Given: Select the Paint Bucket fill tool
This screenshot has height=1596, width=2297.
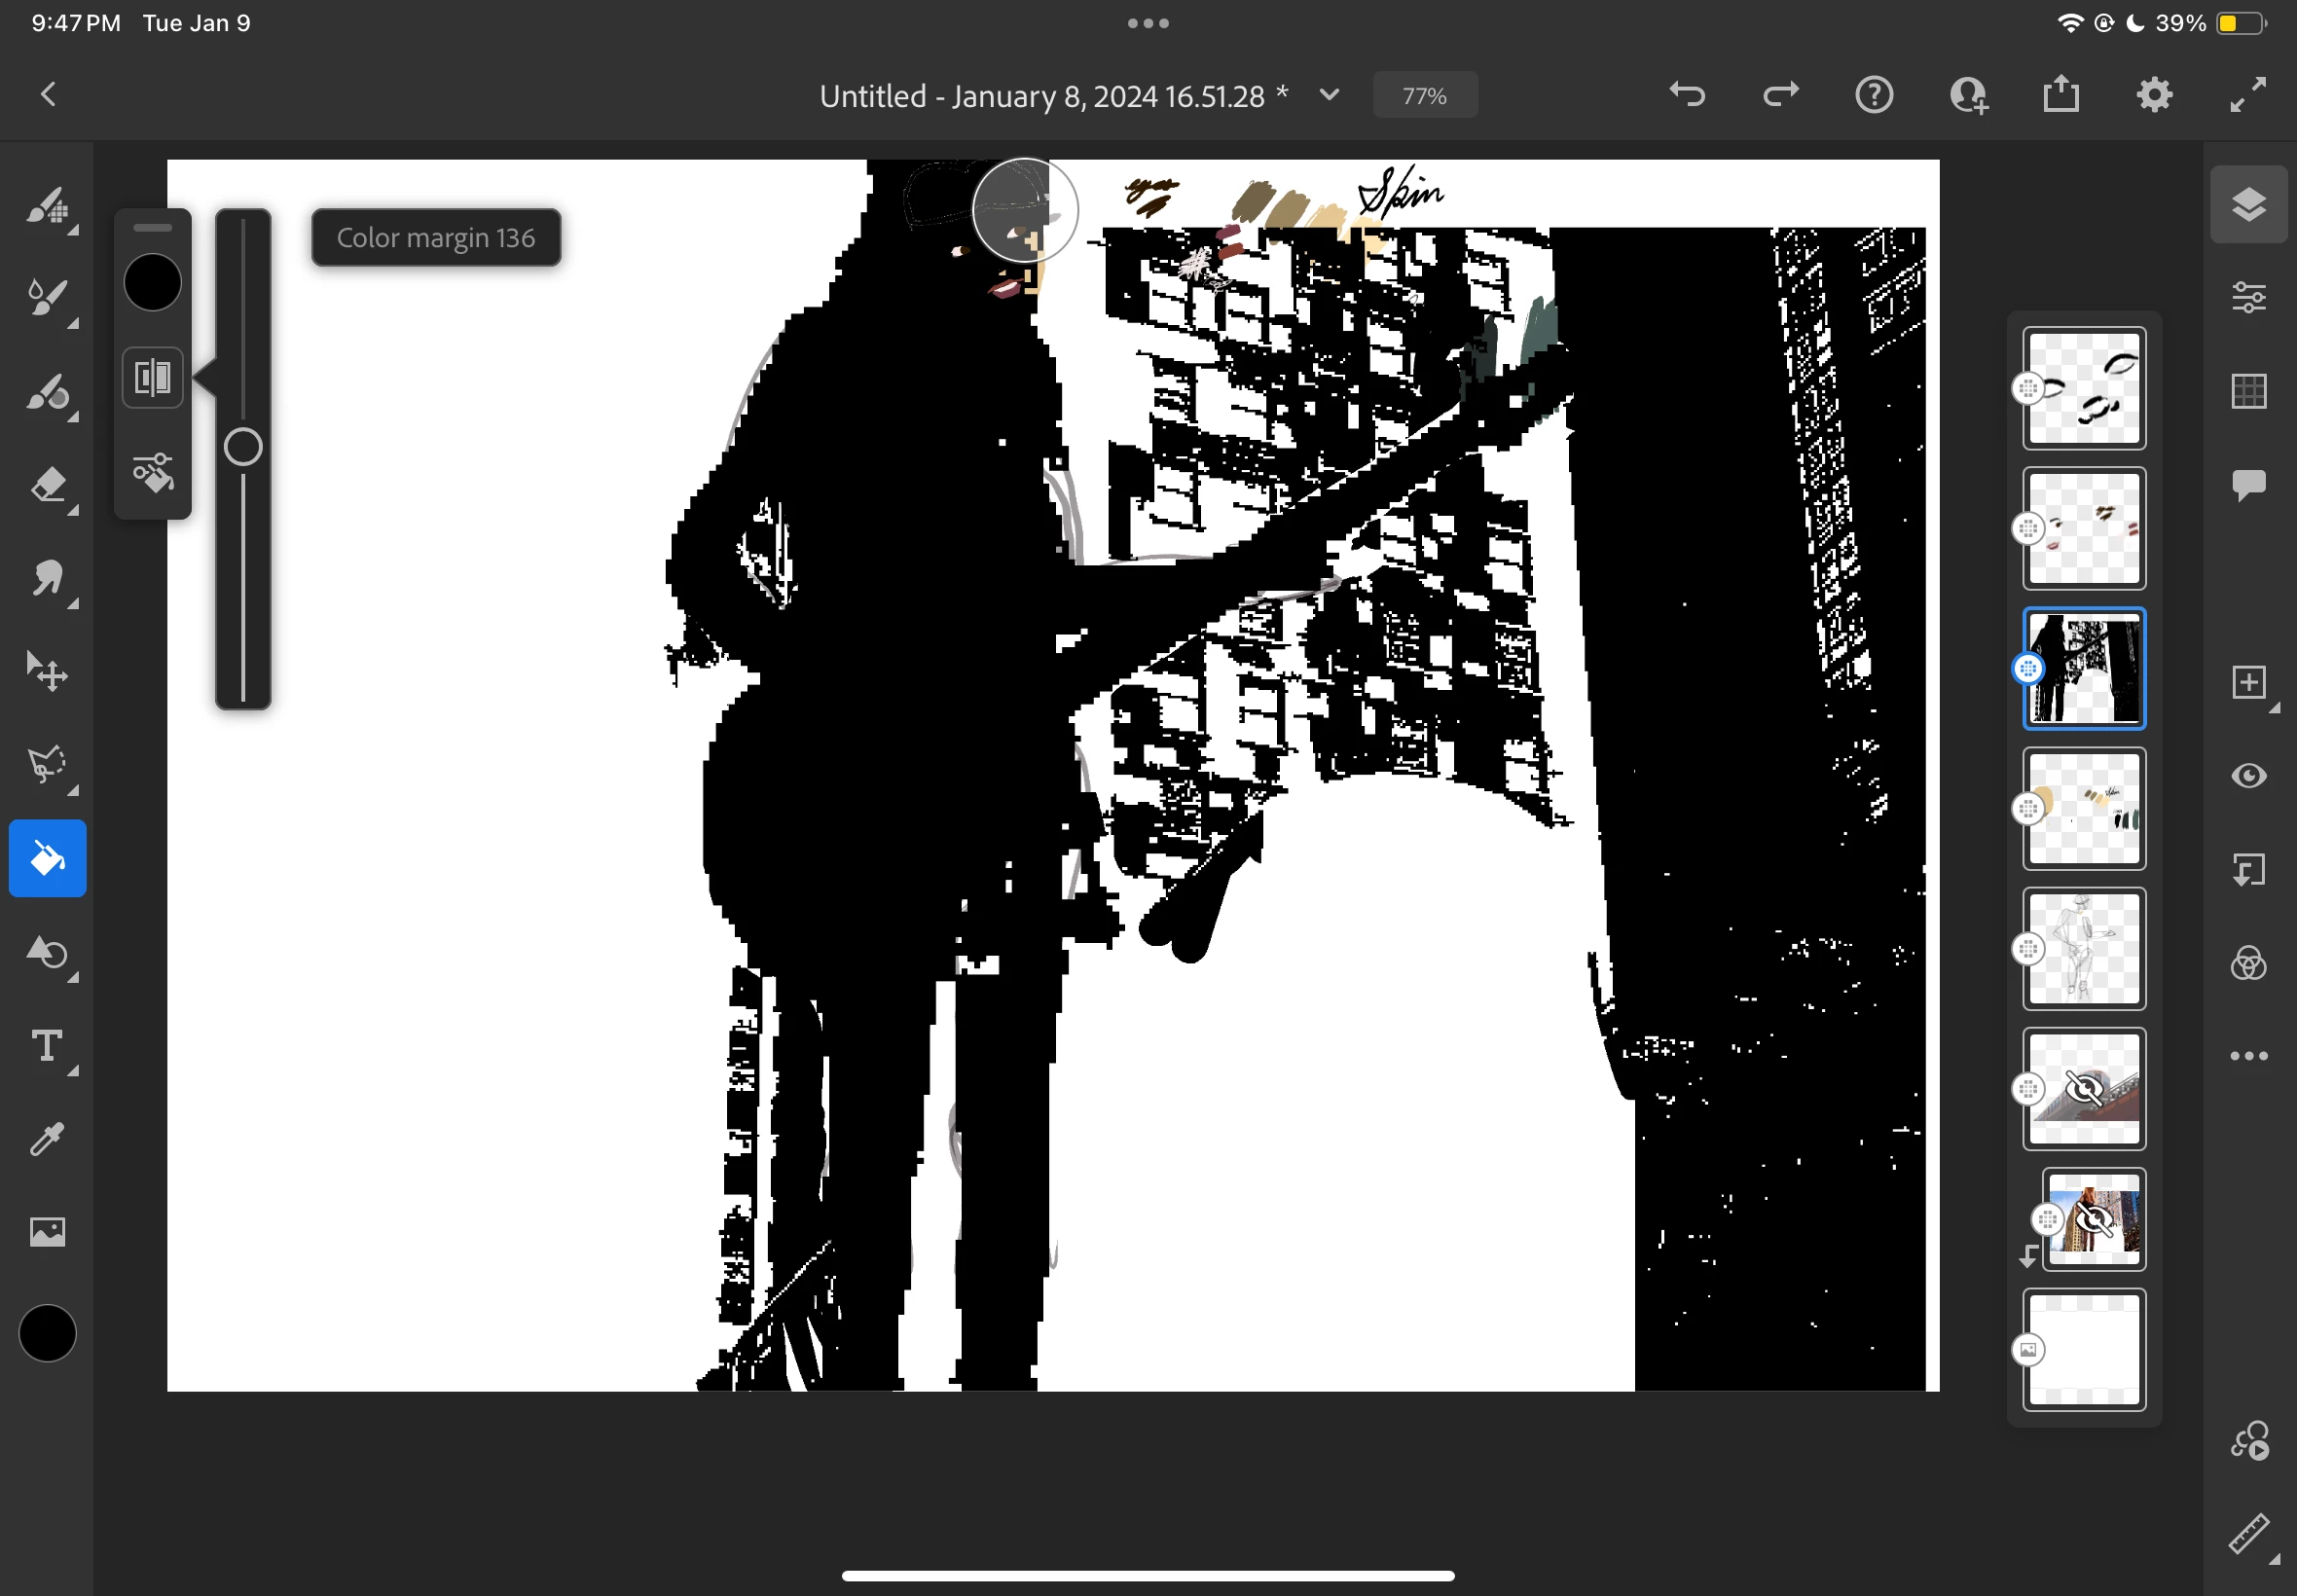Looking at the screenshot, I should tap(47, 859).
